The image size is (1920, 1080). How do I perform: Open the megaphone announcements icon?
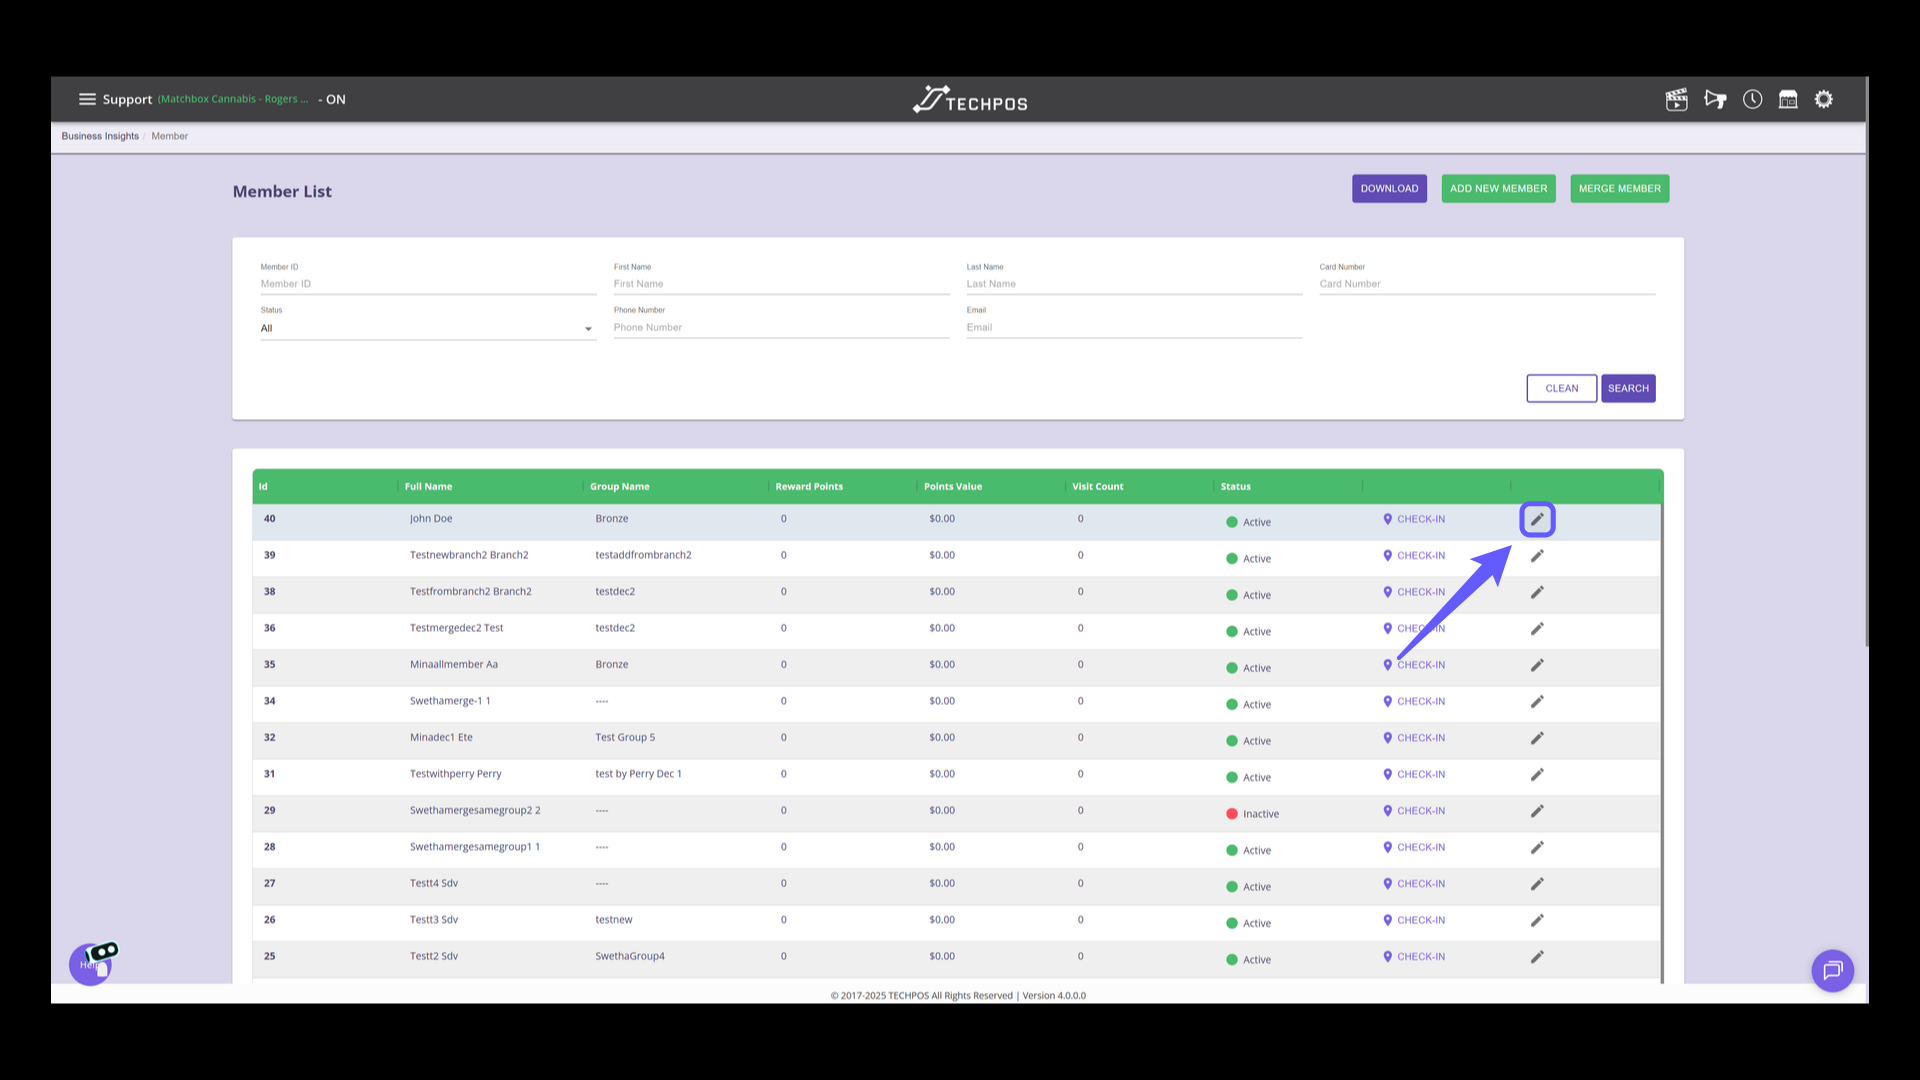coord(1715,99)
